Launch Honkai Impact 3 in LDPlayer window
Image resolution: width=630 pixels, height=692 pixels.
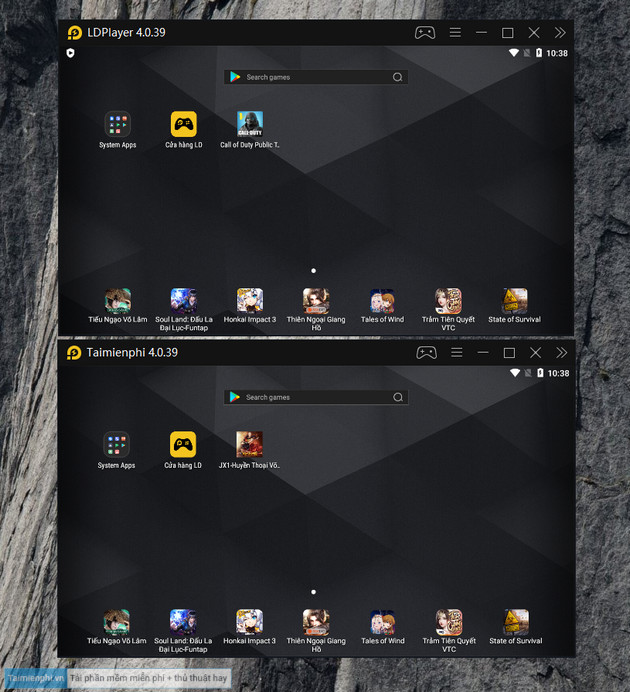[250, 305]
